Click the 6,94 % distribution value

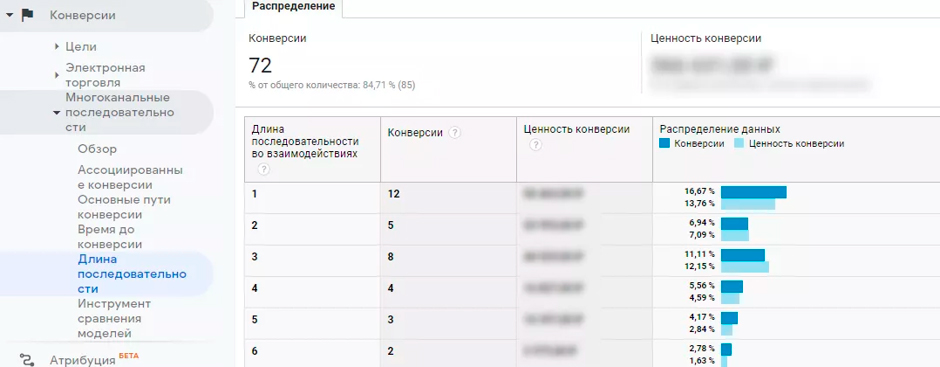pos(701,222)
